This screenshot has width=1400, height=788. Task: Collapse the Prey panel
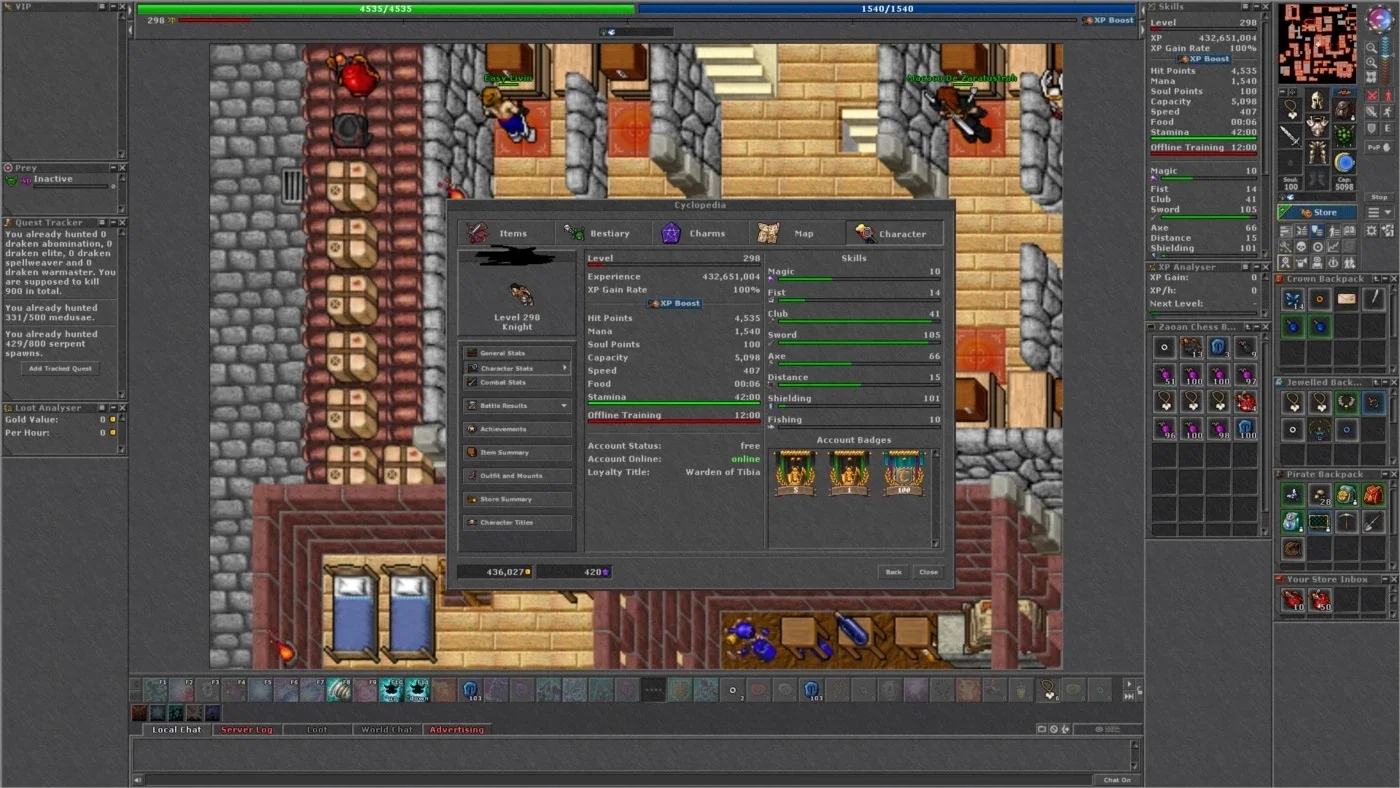coord(112,168)
